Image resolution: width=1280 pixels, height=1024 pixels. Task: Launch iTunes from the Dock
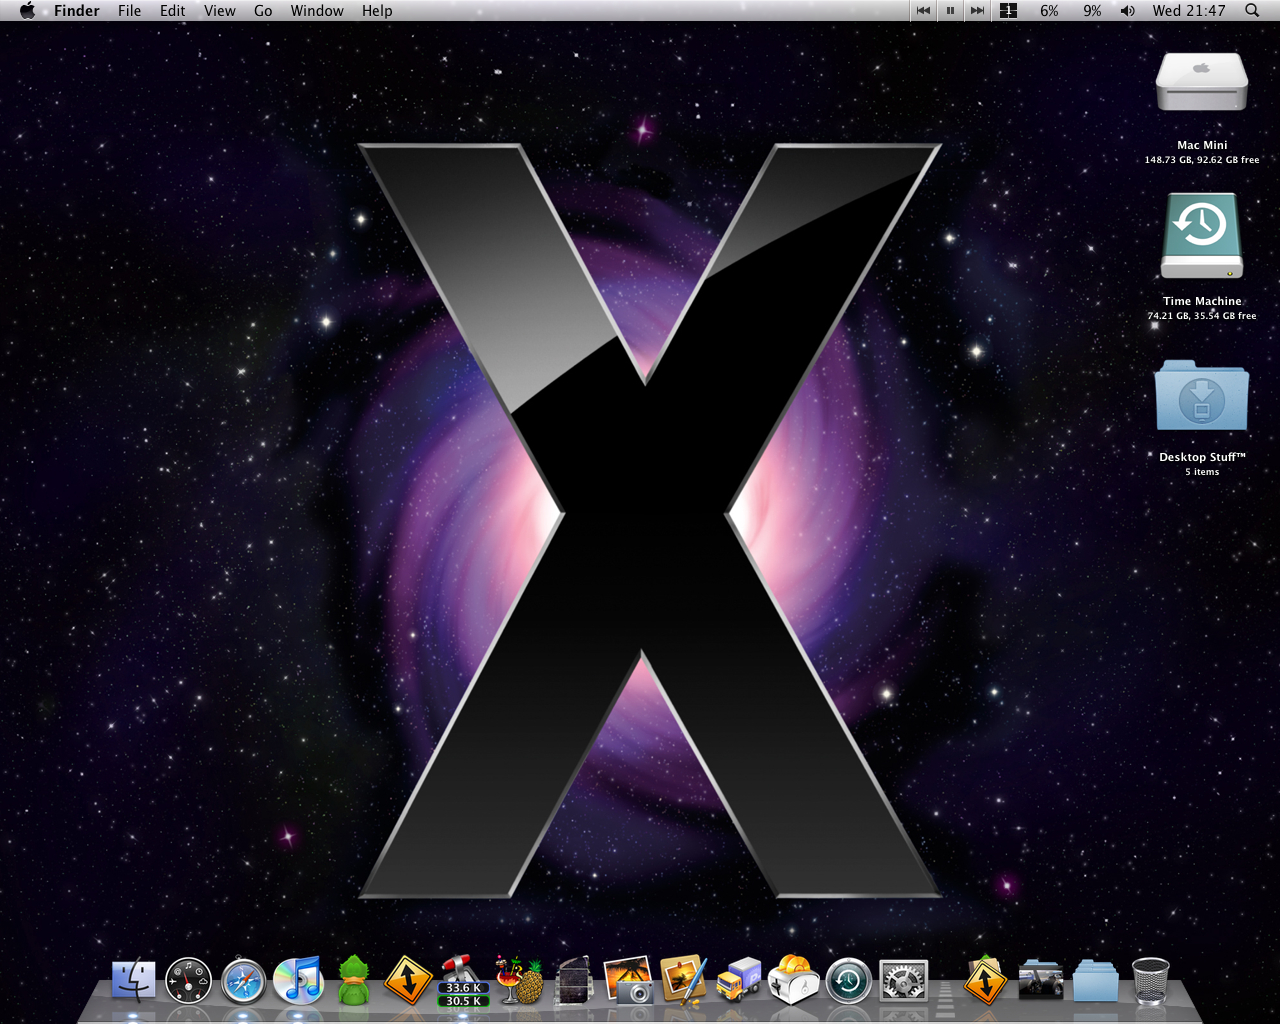tap(299, 980)
